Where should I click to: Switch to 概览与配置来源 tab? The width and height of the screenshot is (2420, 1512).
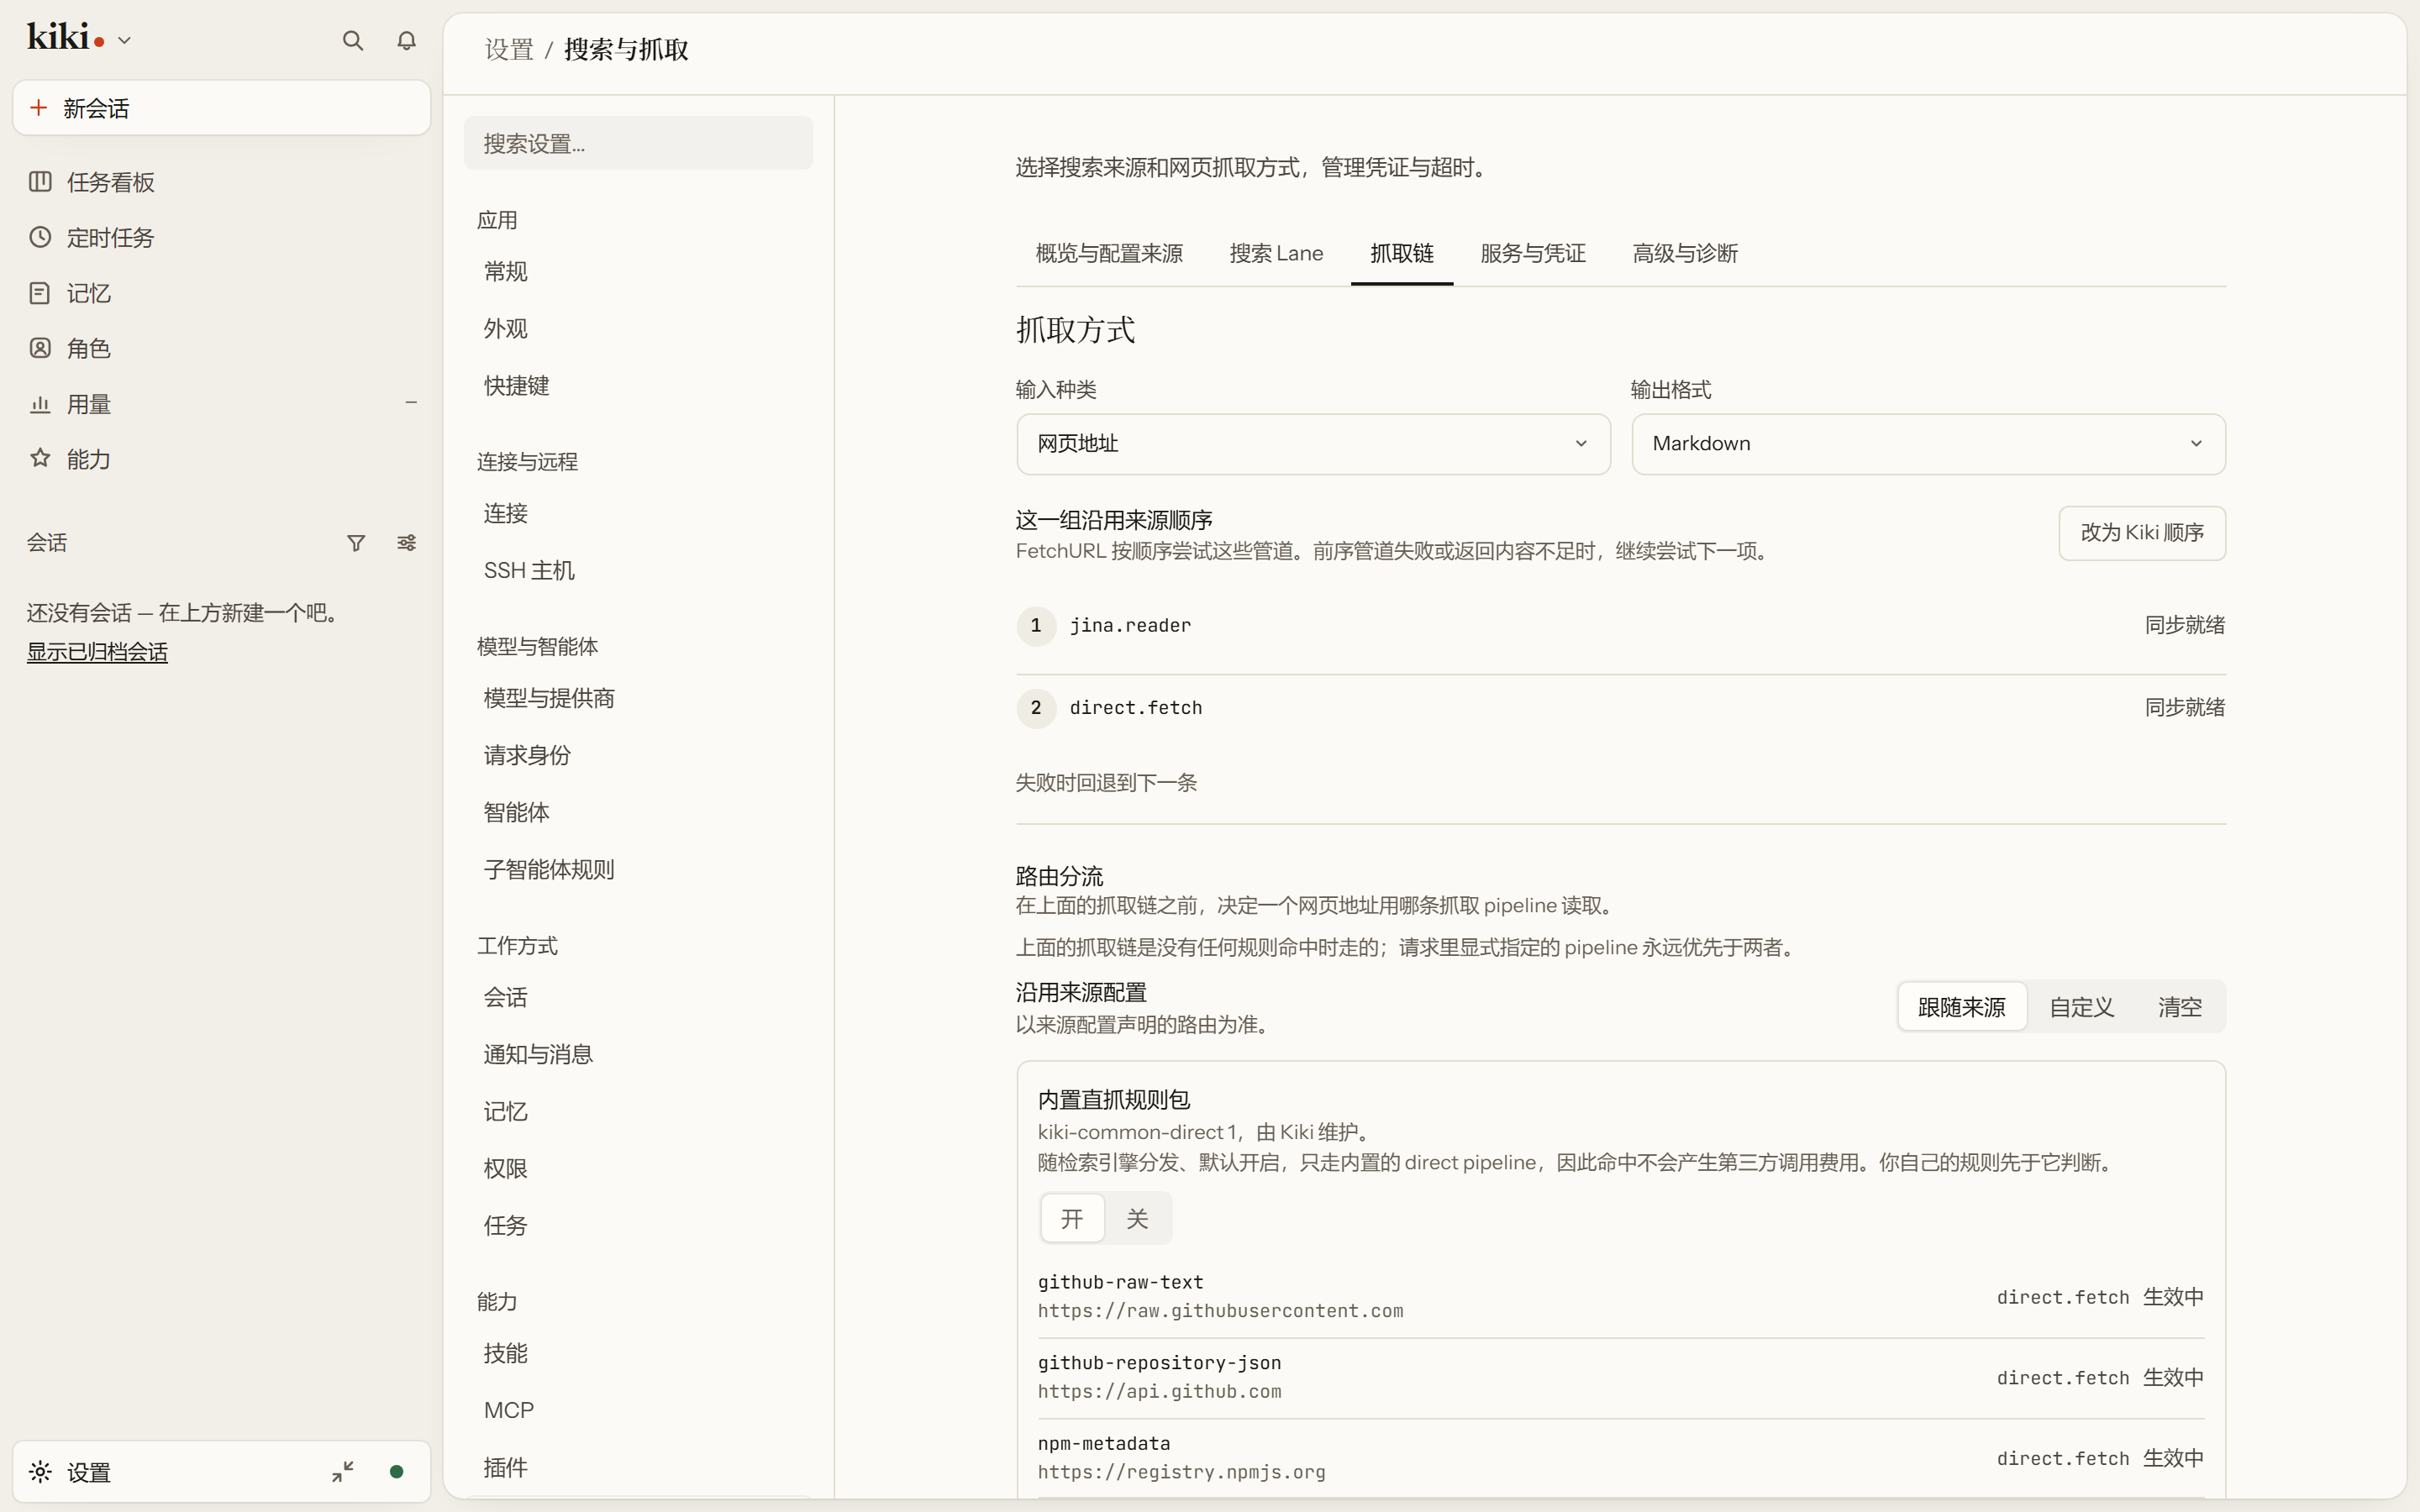1109,254
